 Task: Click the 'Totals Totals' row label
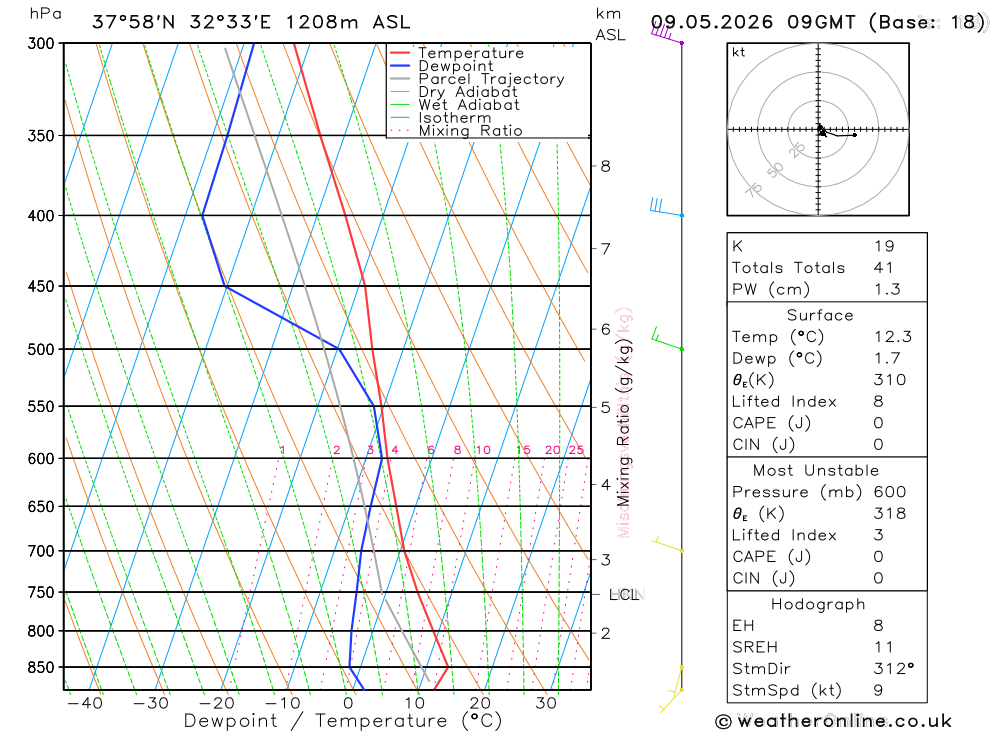(x=788, y=268)
